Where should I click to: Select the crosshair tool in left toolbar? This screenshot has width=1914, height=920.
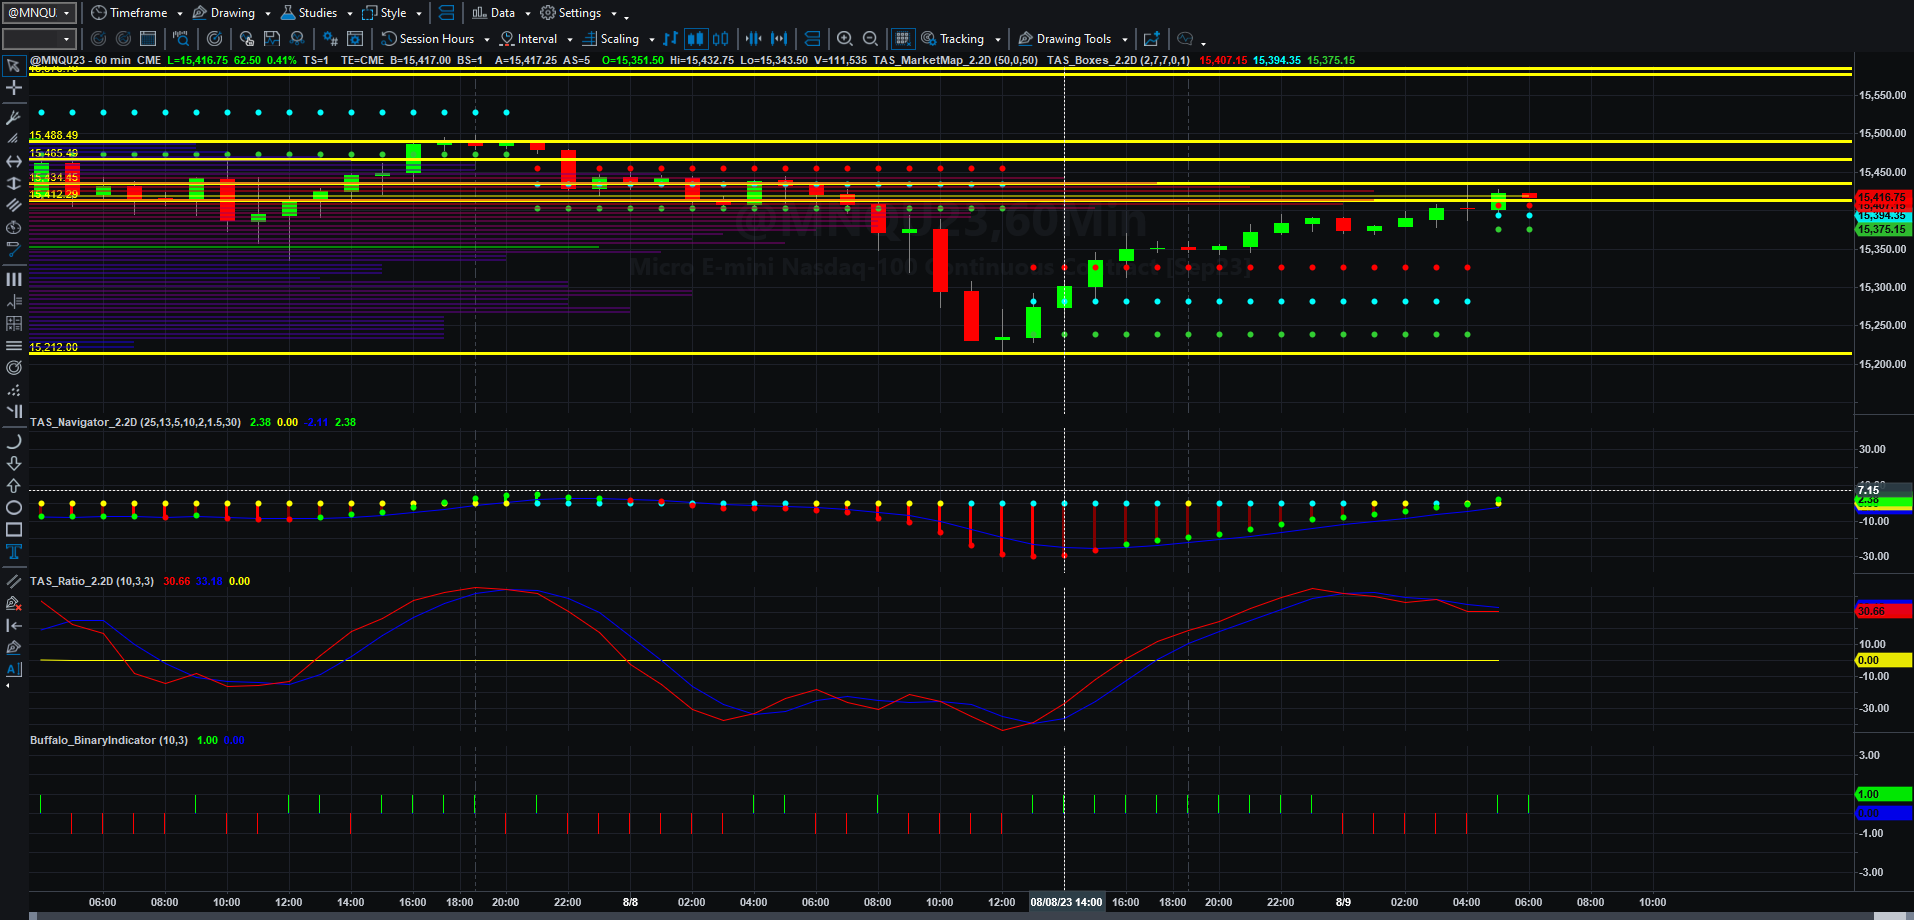point(14,88)
